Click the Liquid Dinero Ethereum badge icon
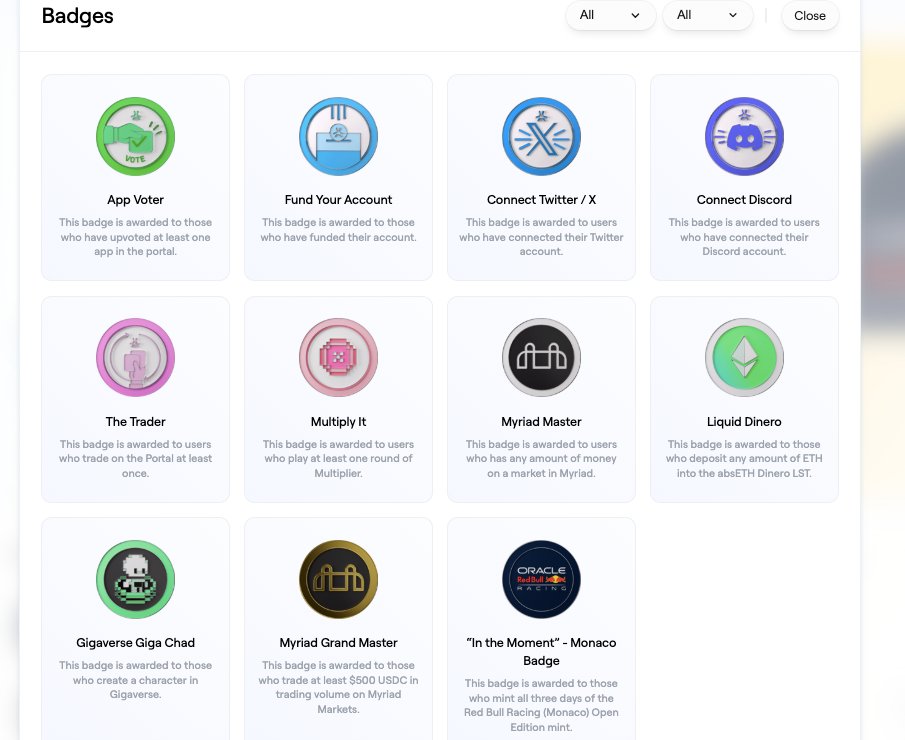This screenshot has height=740, width=905. coord(744,357)
